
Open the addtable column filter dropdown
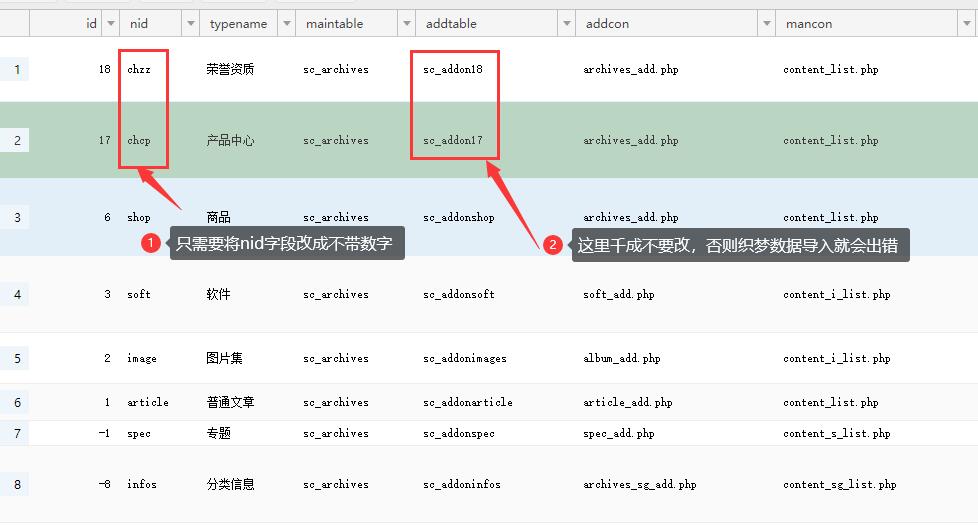567,24
